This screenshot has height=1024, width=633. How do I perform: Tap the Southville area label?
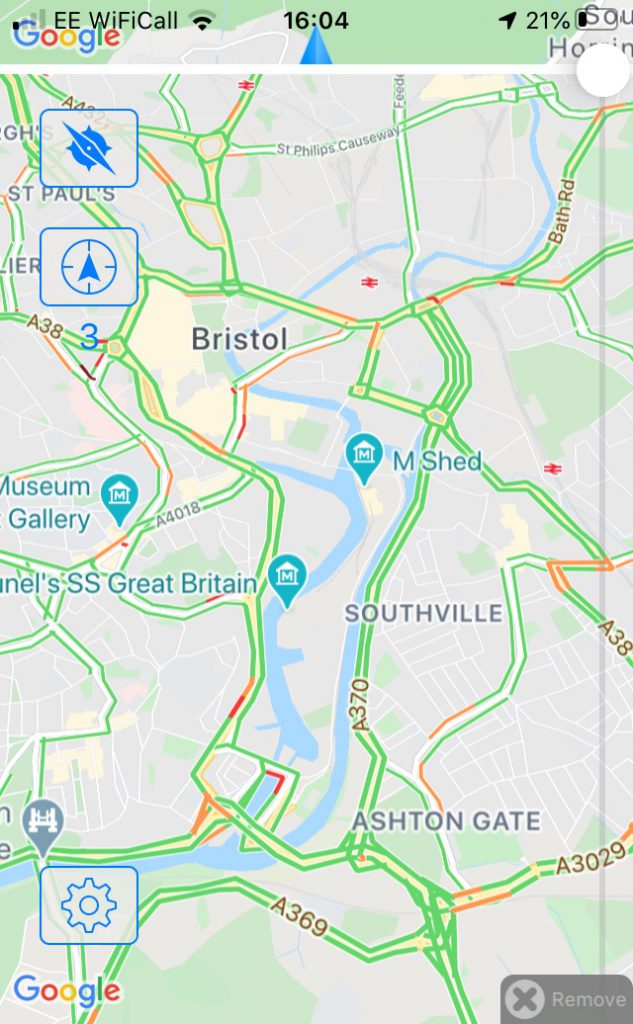pos(424,613)
